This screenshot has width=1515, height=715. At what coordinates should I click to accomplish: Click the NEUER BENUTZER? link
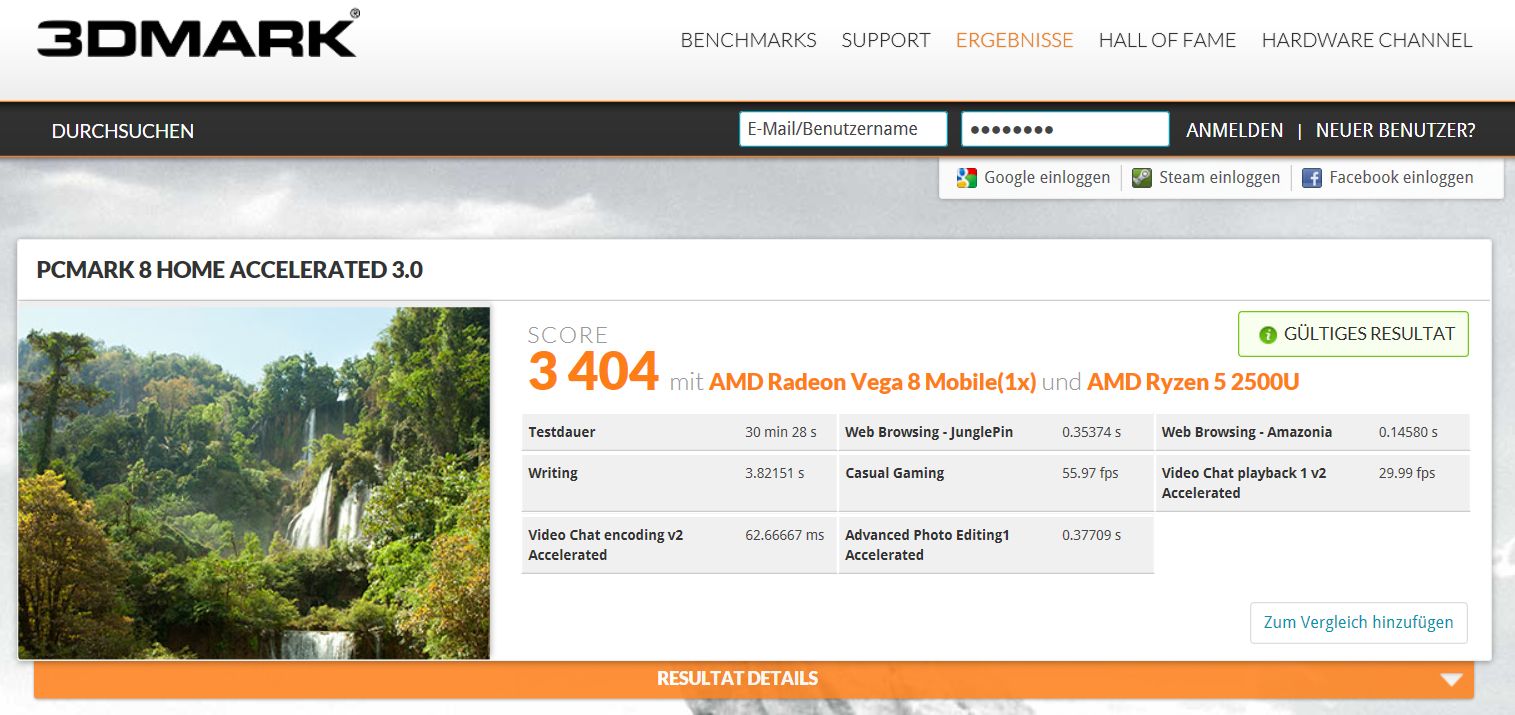point(1395,130)
